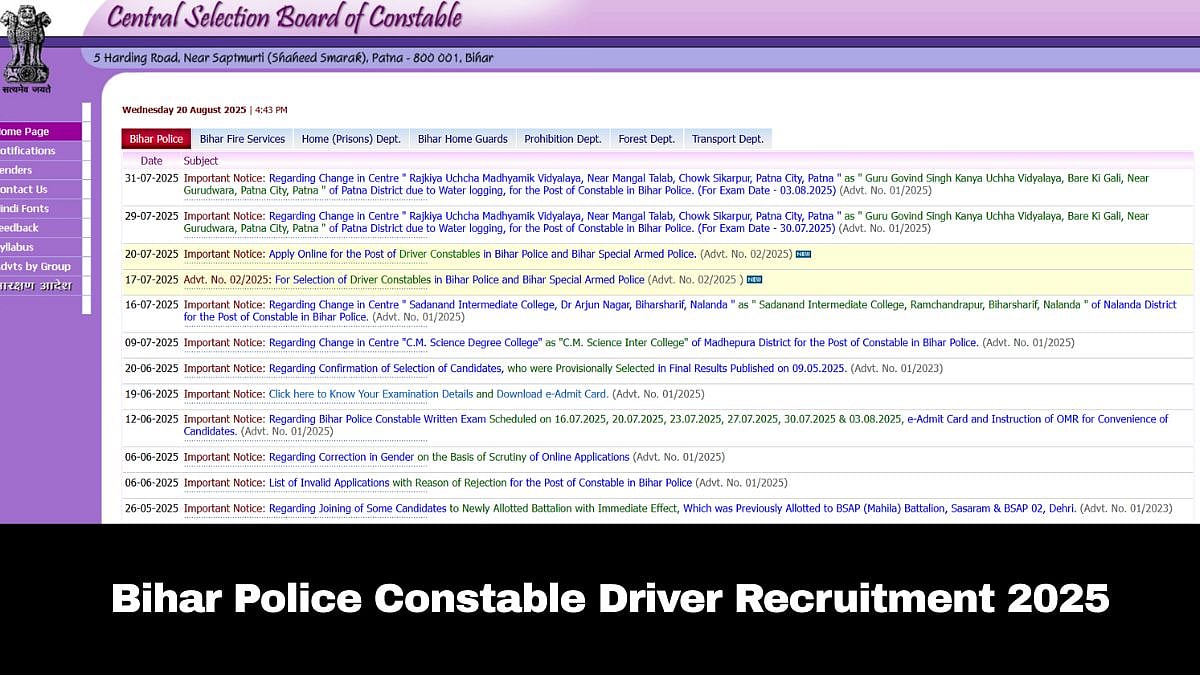Click NEW badge beside Advt. No. 02/2025 notice

point(754,280)
